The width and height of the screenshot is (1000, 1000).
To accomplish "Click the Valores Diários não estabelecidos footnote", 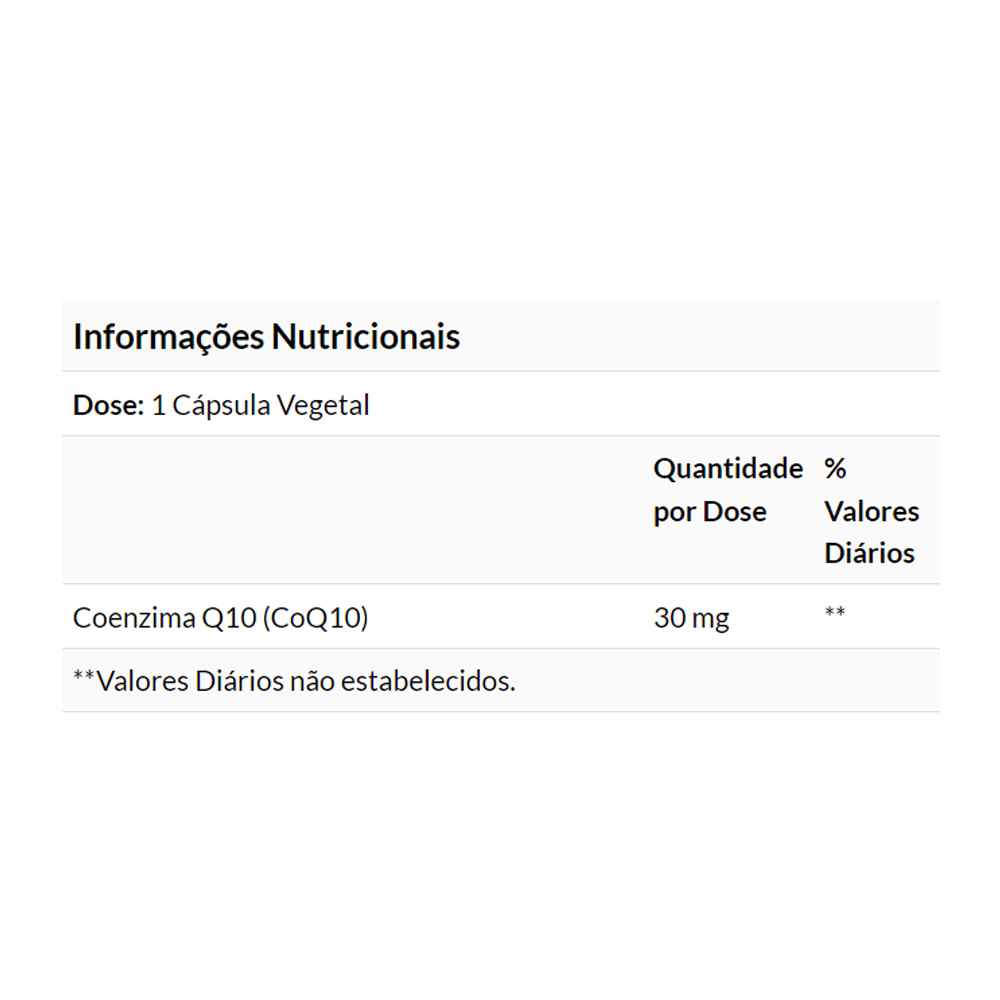I will (294, 681).
